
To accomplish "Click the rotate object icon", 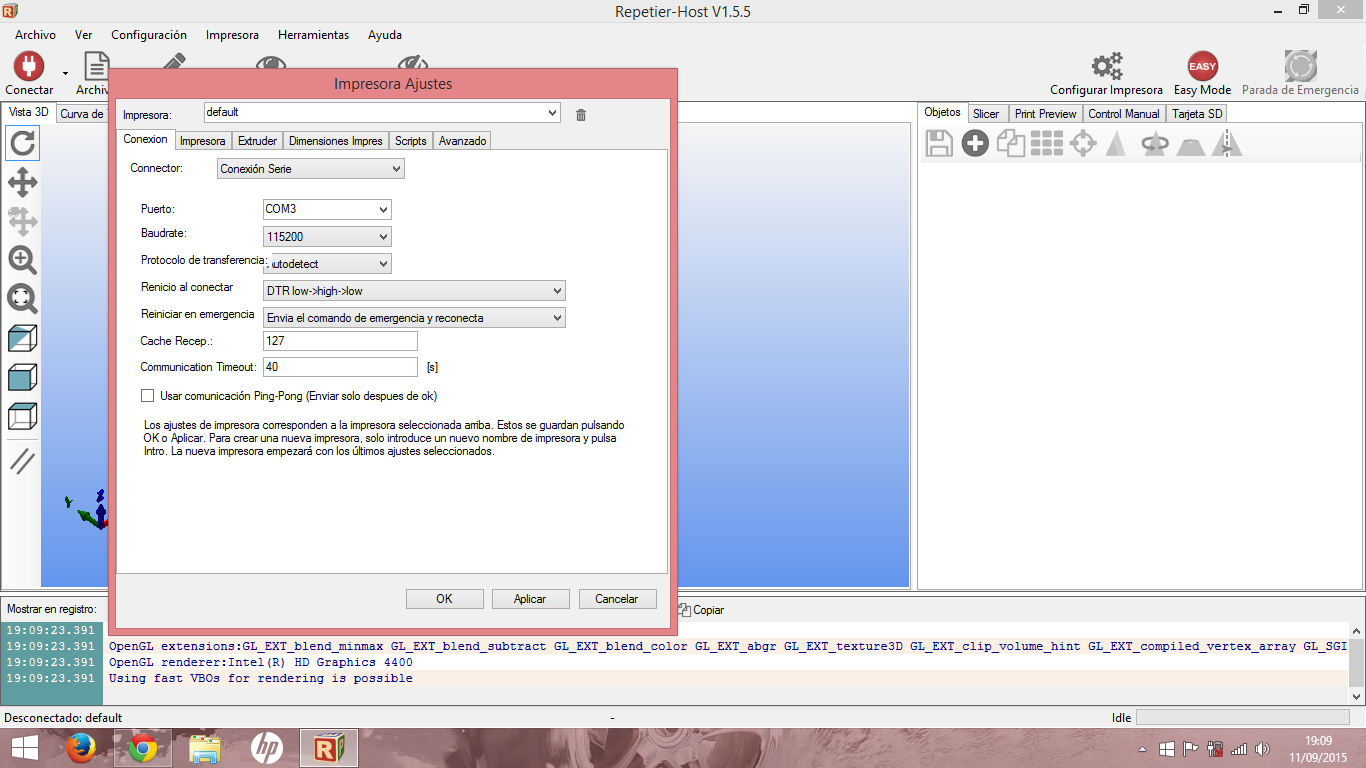I will [x=1155, y=144].
